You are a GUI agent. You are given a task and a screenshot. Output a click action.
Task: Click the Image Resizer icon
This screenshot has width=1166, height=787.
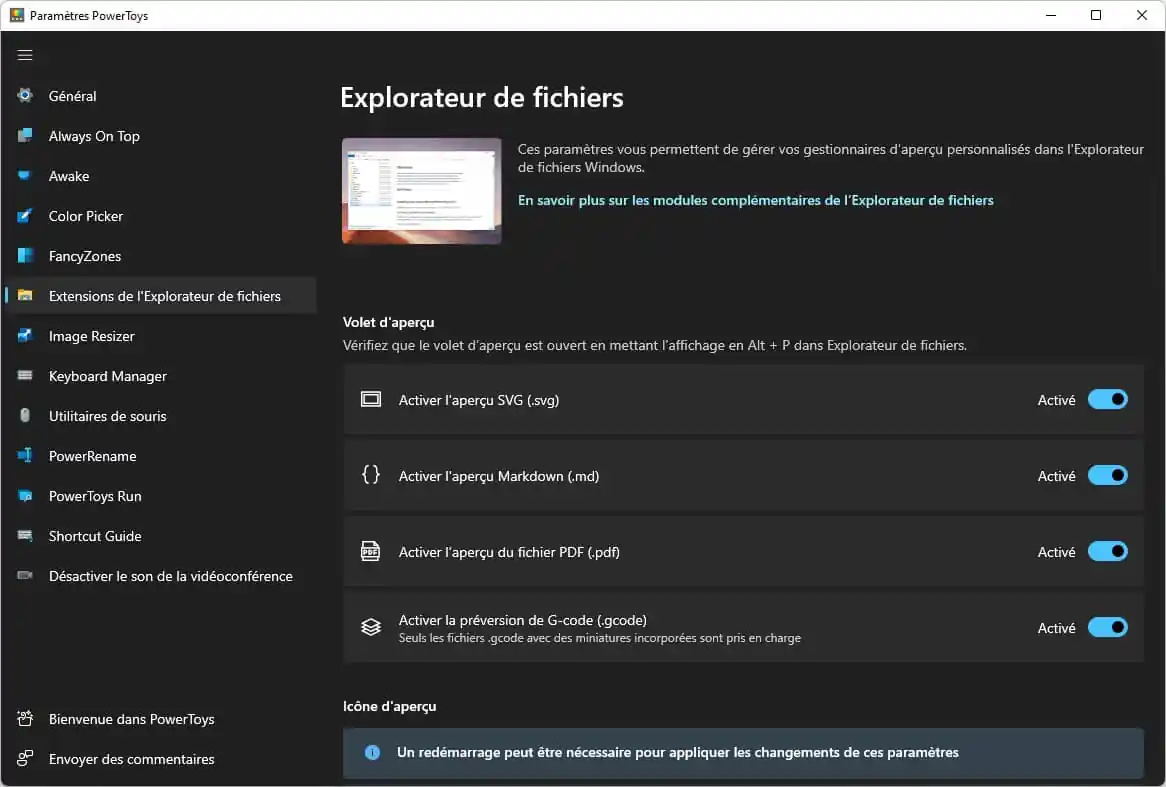tap(25, 335)
